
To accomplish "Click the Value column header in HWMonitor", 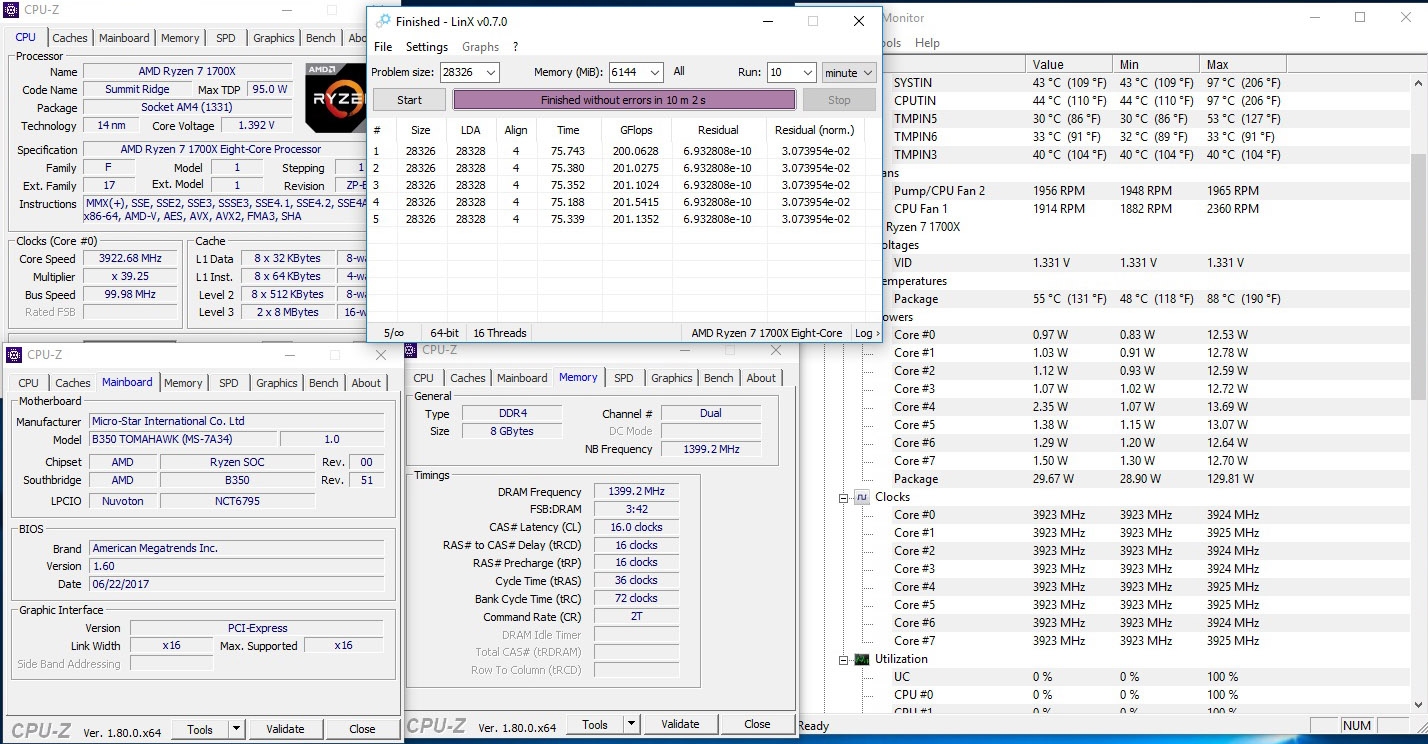I will pyautogui.click(x=1070, y=65).
